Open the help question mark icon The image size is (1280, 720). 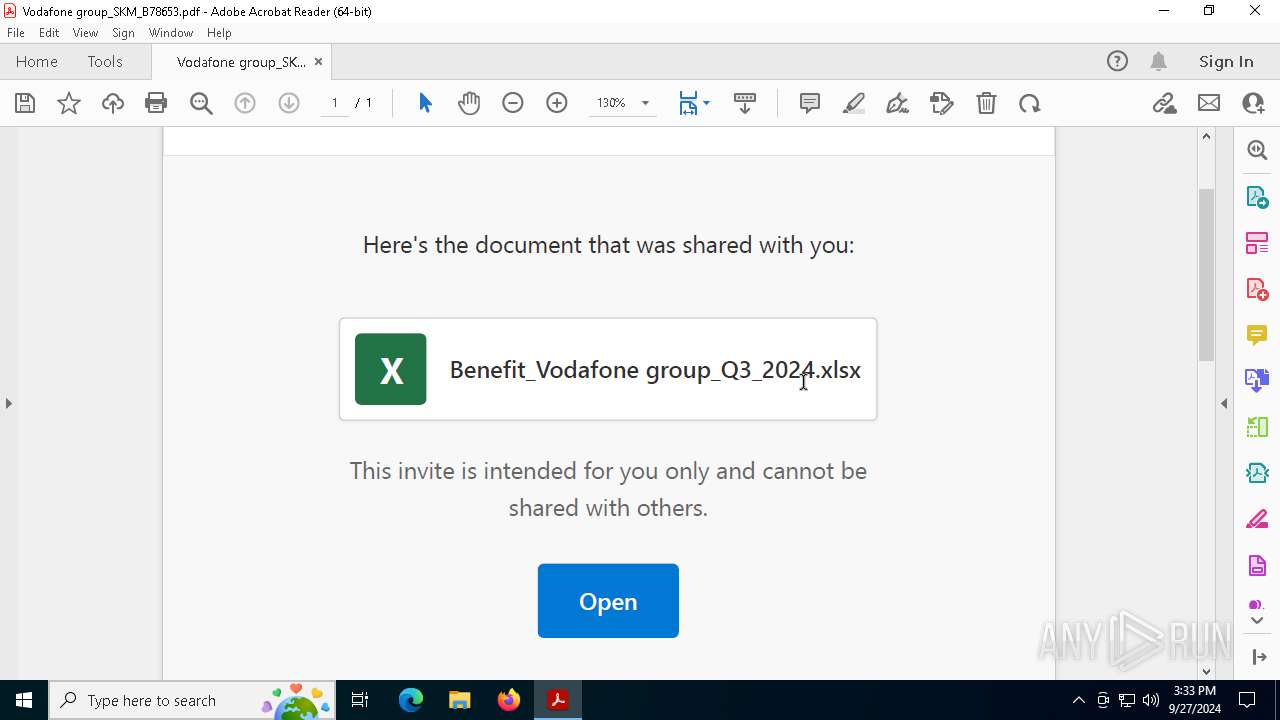pos(1117,61)
